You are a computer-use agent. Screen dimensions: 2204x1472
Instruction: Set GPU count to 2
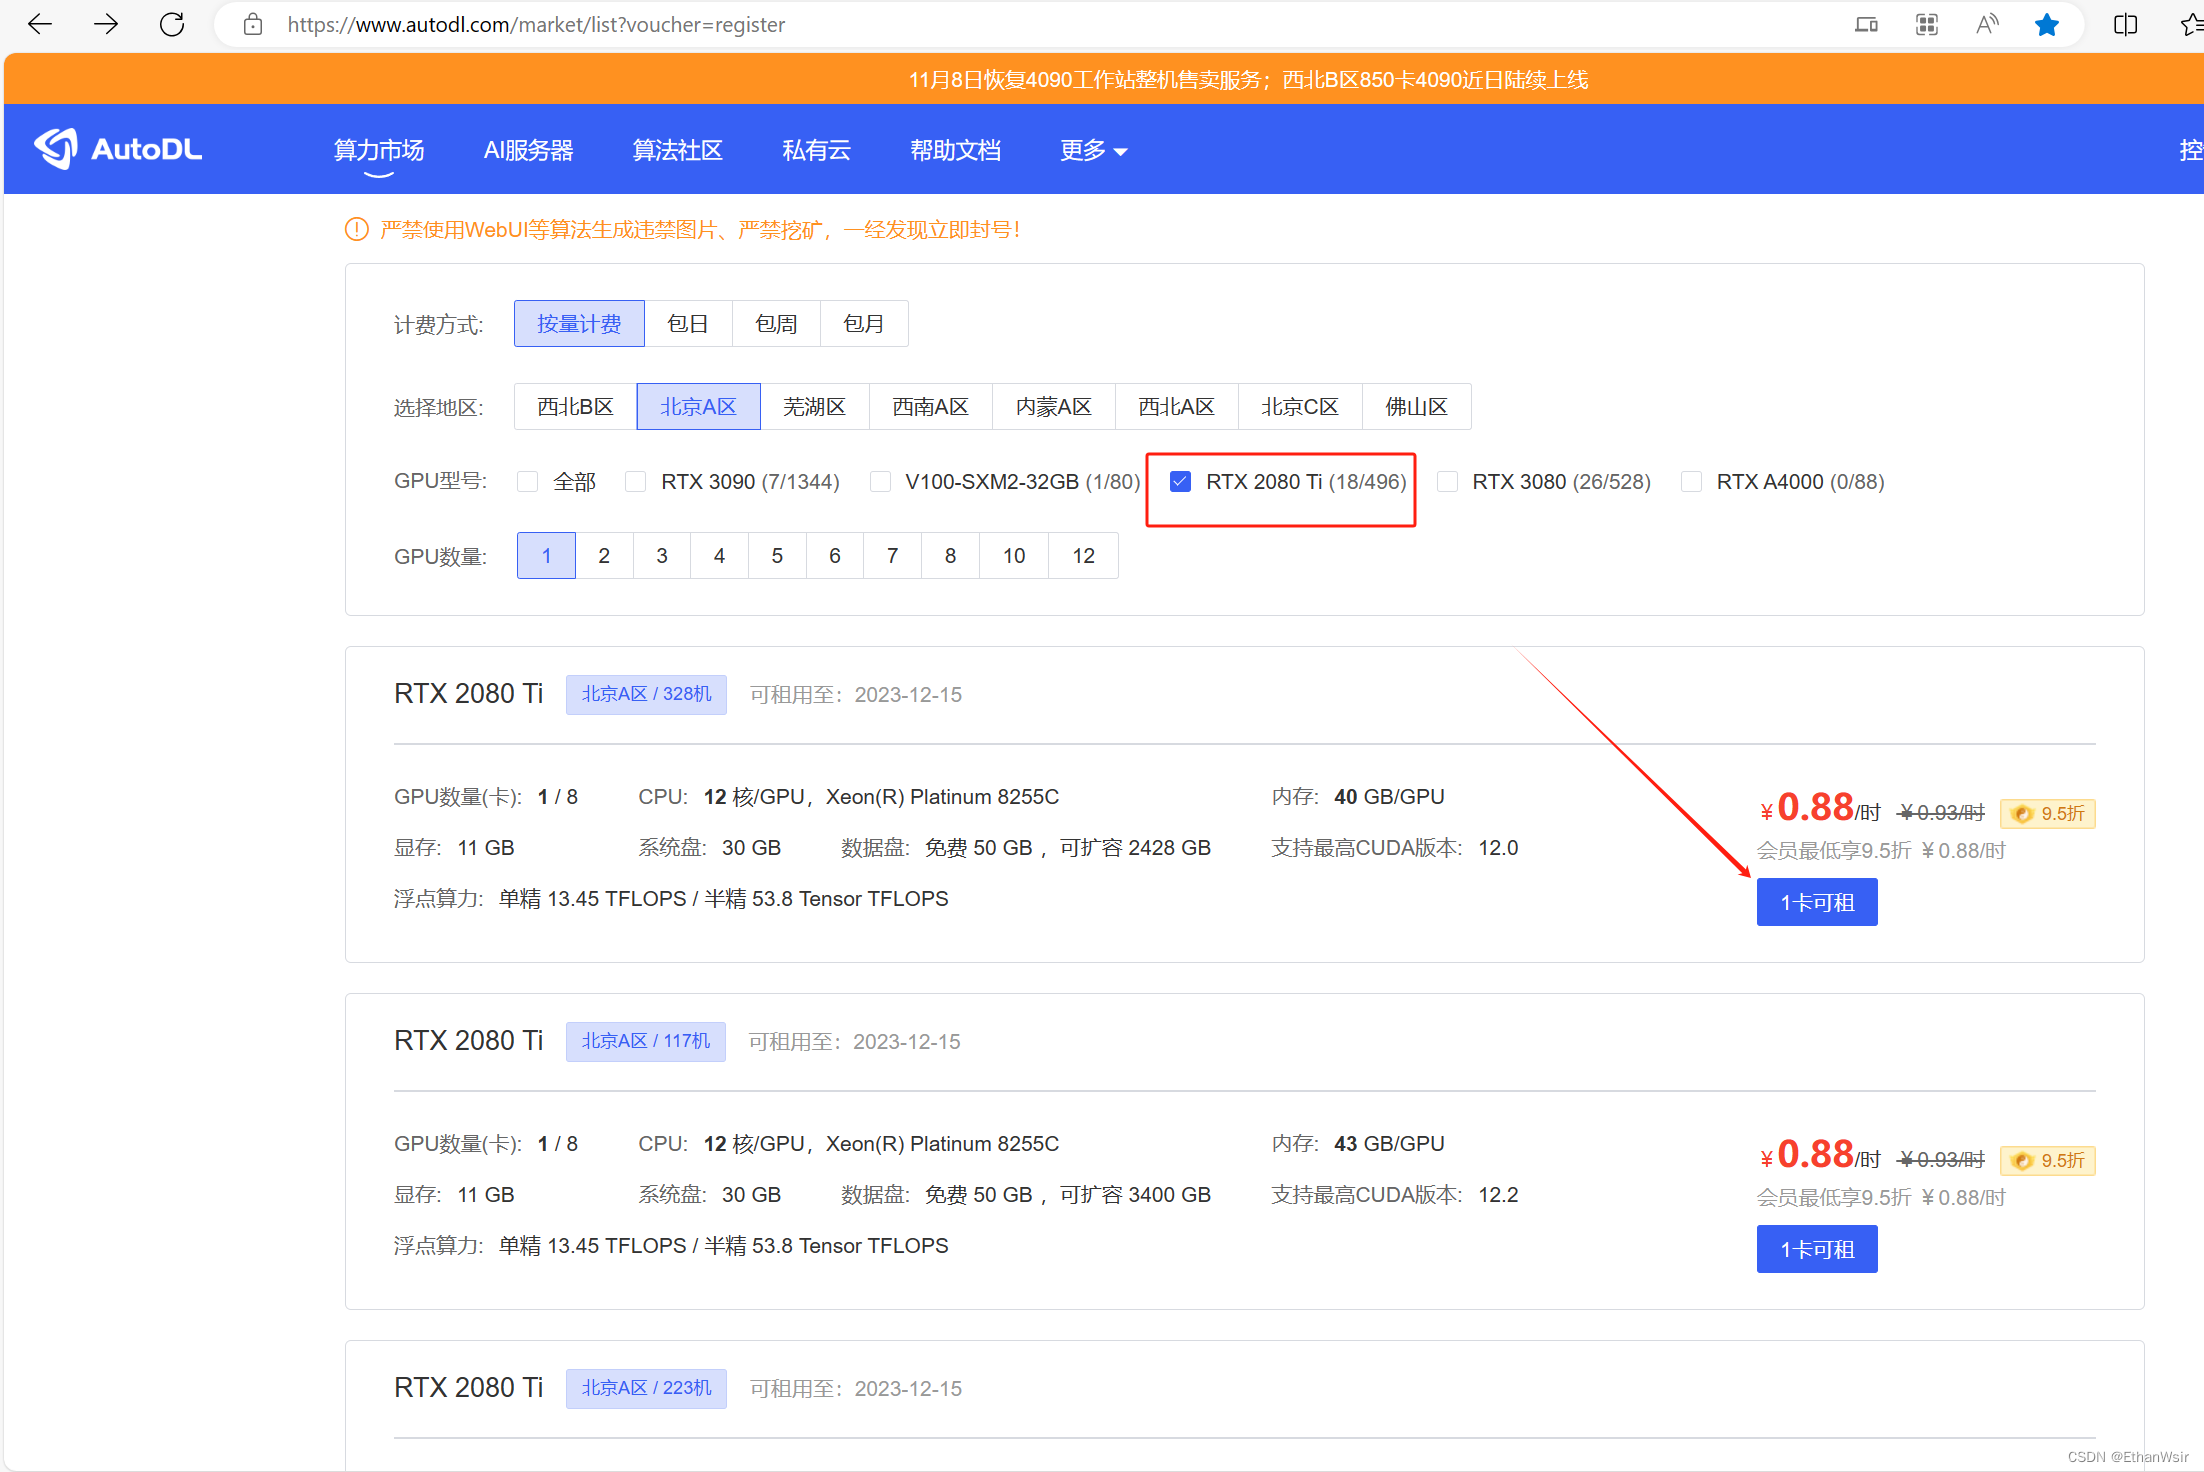click(x=604, y=556)
